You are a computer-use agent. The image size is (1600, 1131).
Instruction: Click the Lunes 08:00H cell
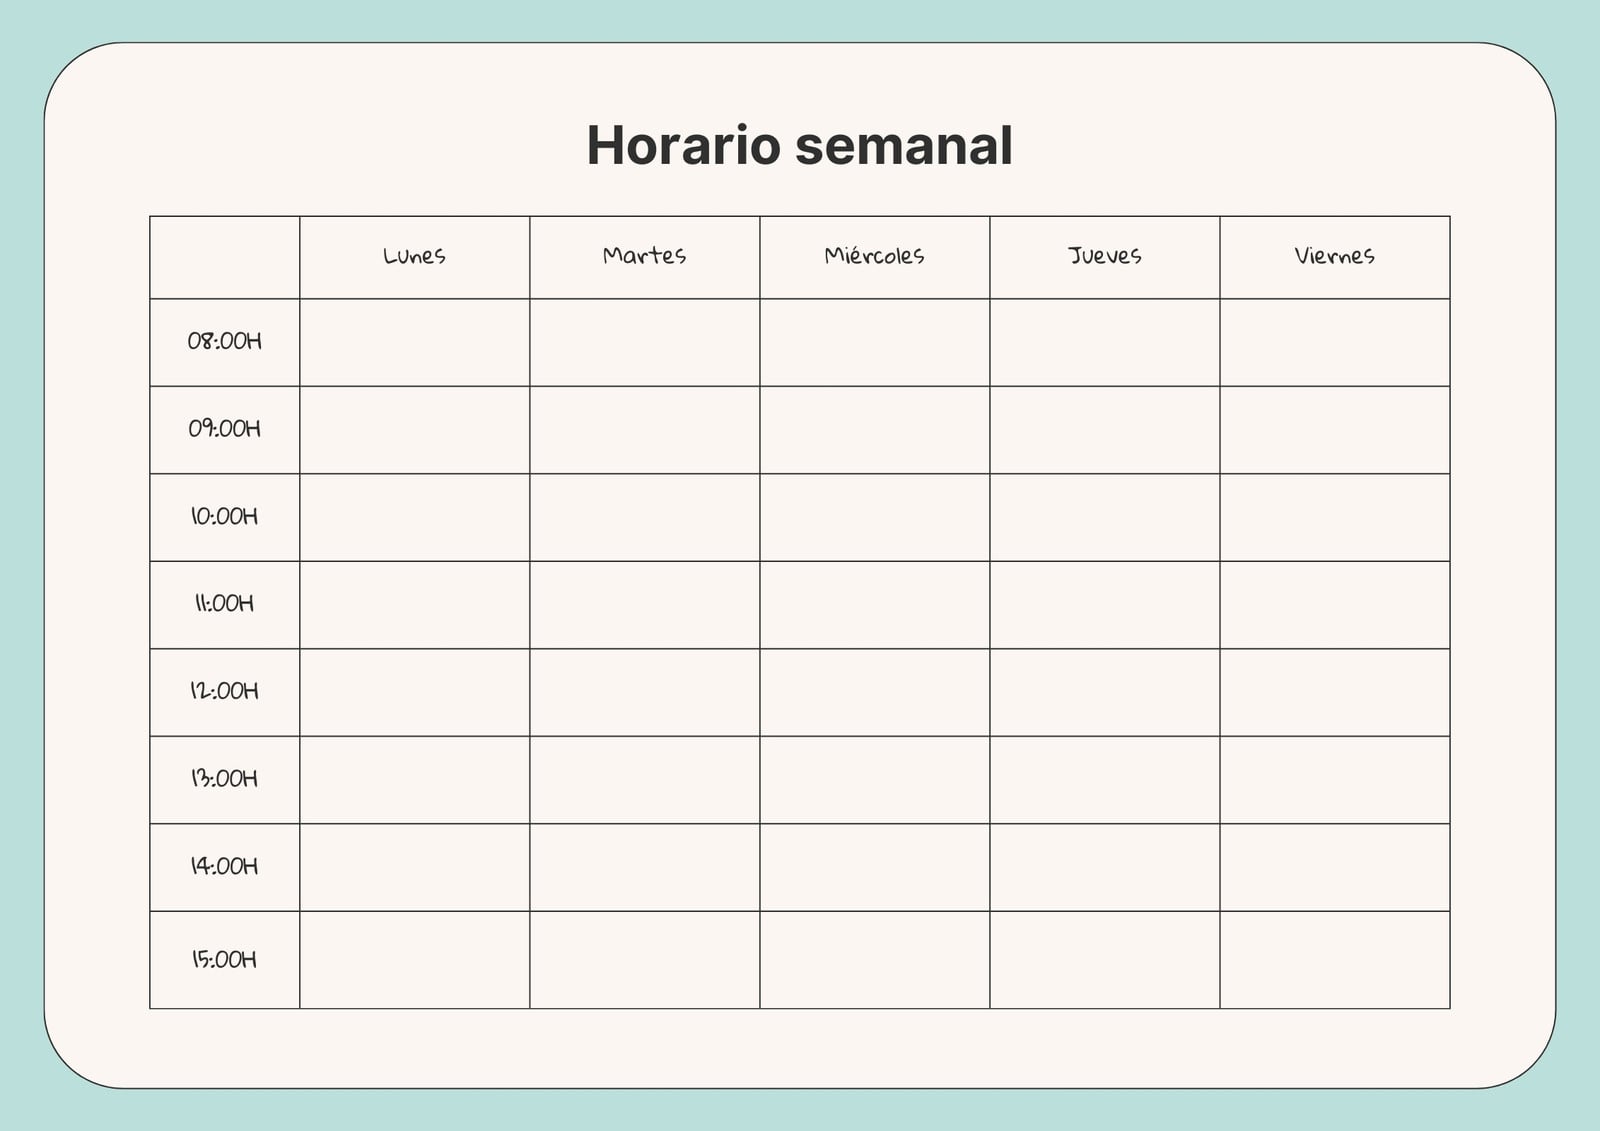[415, 342]
